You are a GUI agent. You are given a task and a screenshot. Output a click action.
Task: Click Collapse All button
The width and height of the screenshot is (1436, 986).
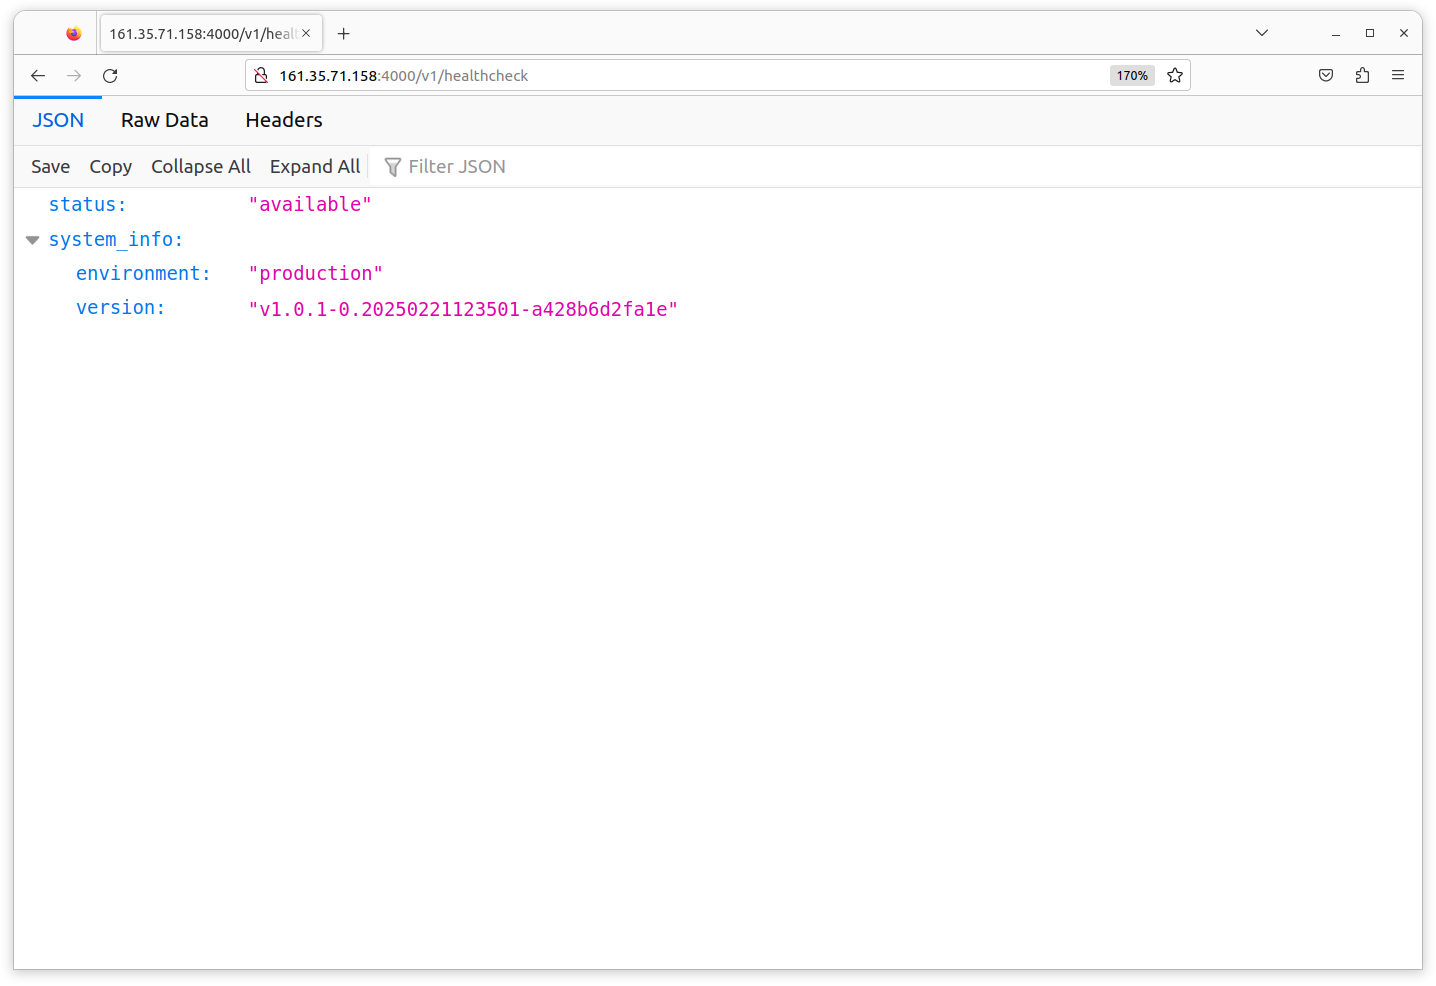click(x=200, y=167)
